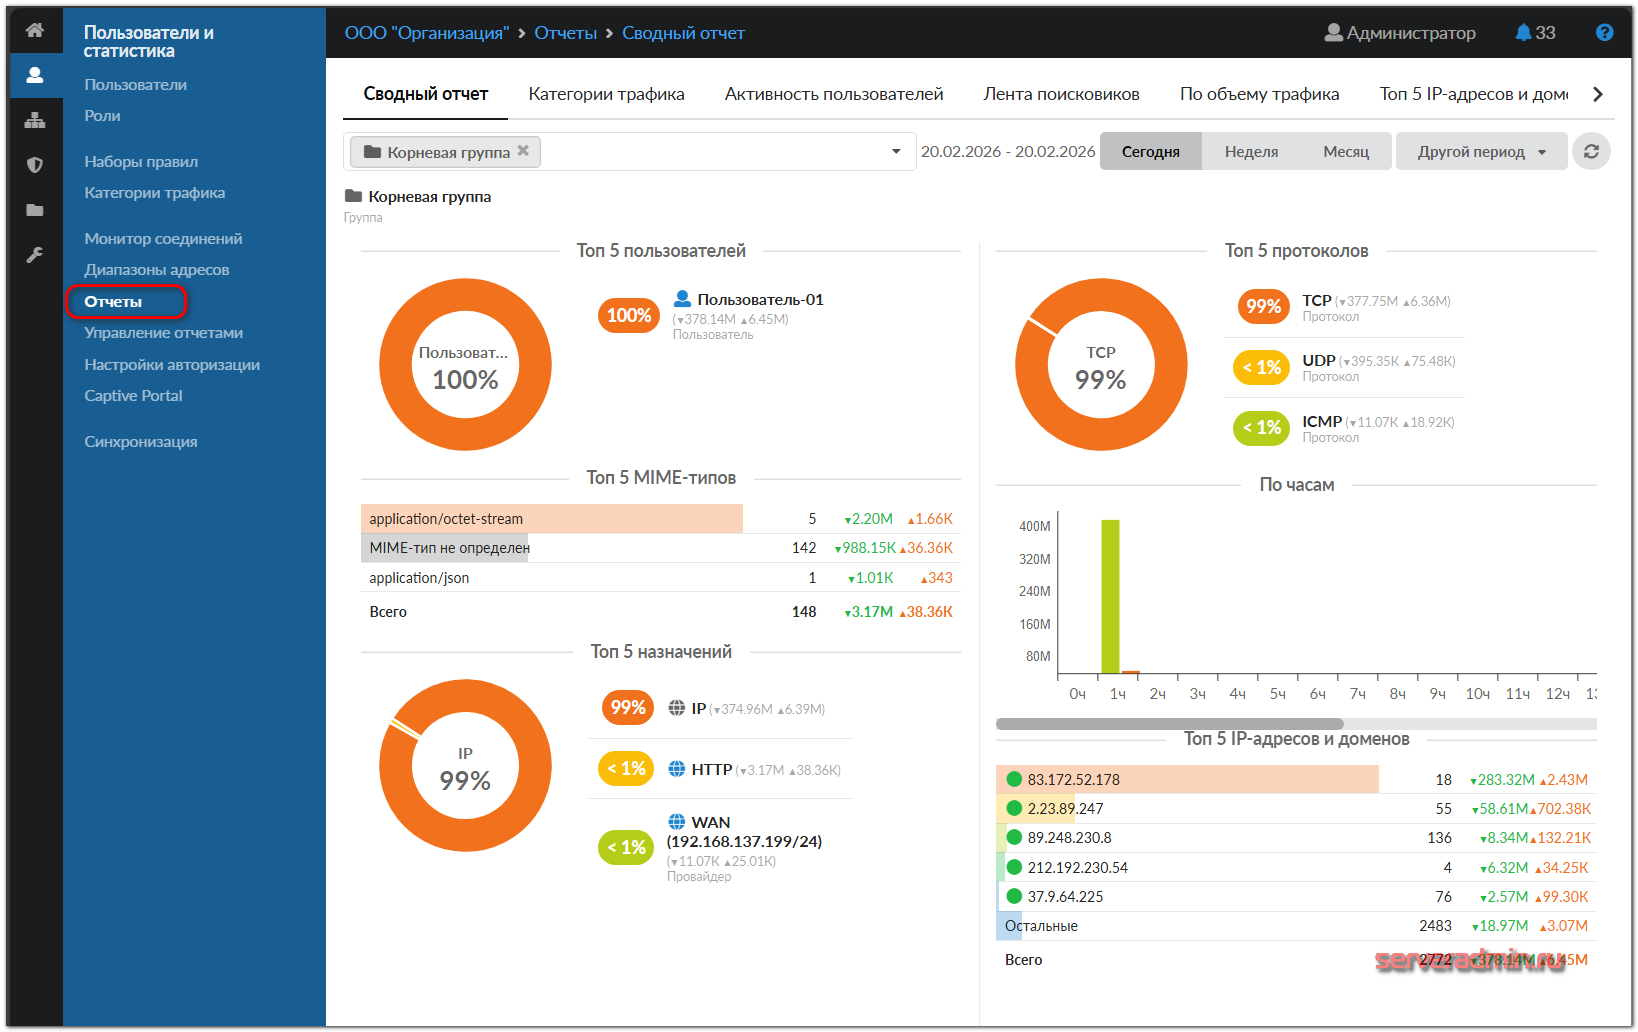Open the Активность пользователей tab

[x=833, y=94]
